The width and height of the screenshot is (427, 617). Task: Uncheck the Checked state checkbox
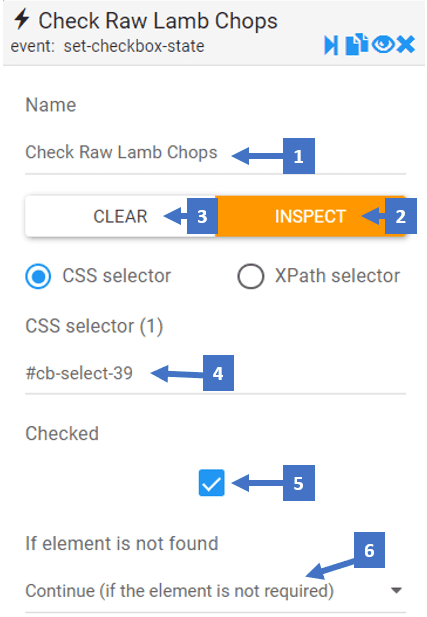(212, 482)
